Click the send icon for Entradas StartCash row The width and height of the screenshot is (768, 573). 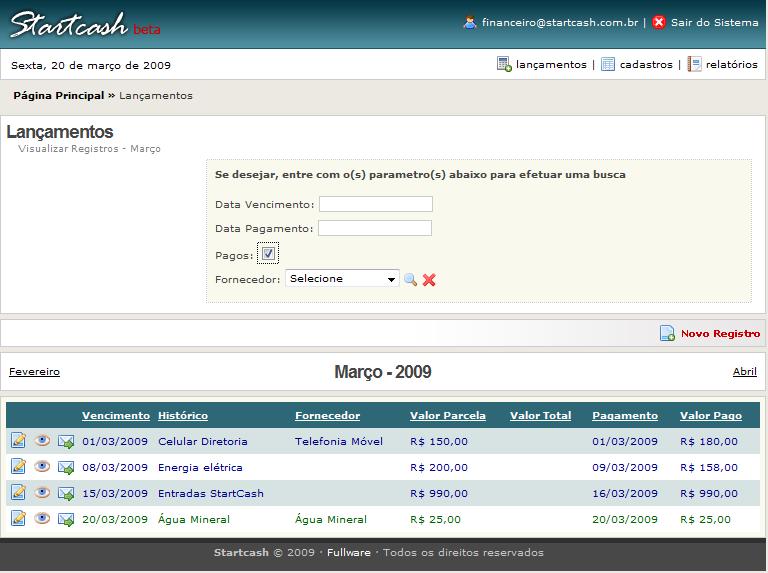(x=66, y=493)
